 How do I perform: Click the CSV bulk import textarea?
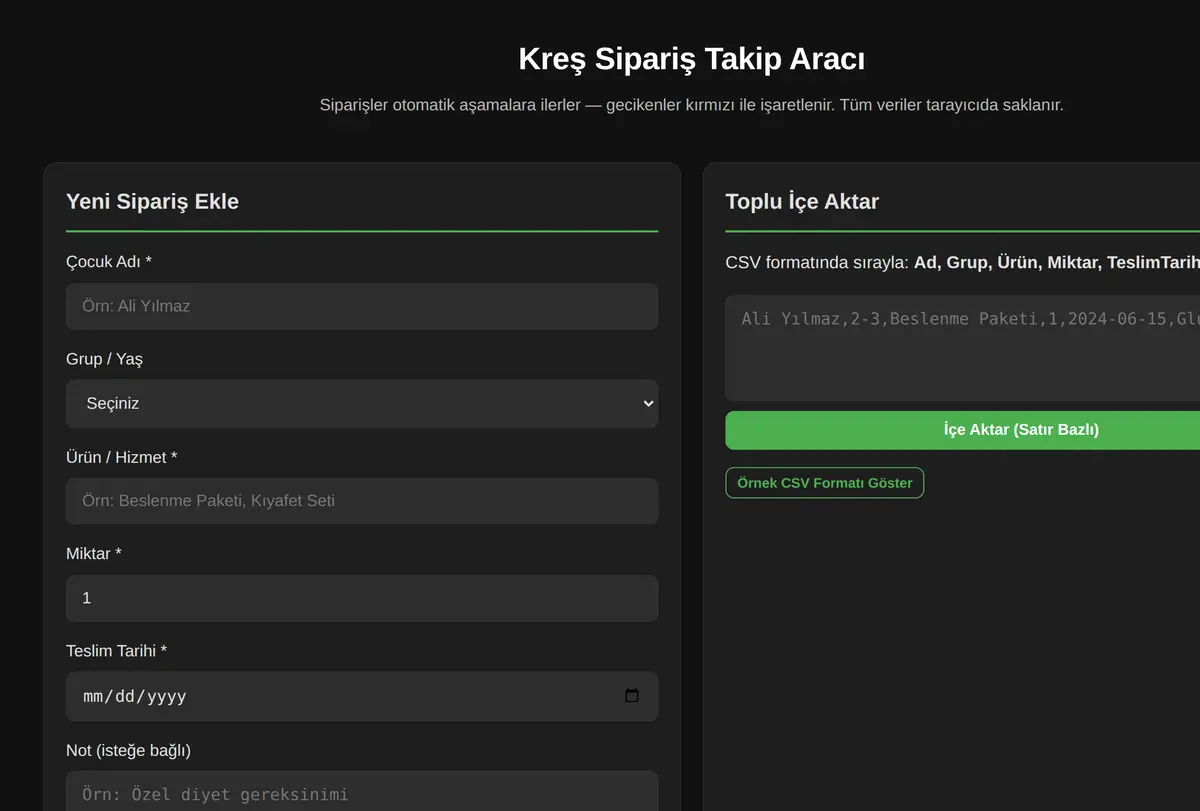tap(962, 348)
